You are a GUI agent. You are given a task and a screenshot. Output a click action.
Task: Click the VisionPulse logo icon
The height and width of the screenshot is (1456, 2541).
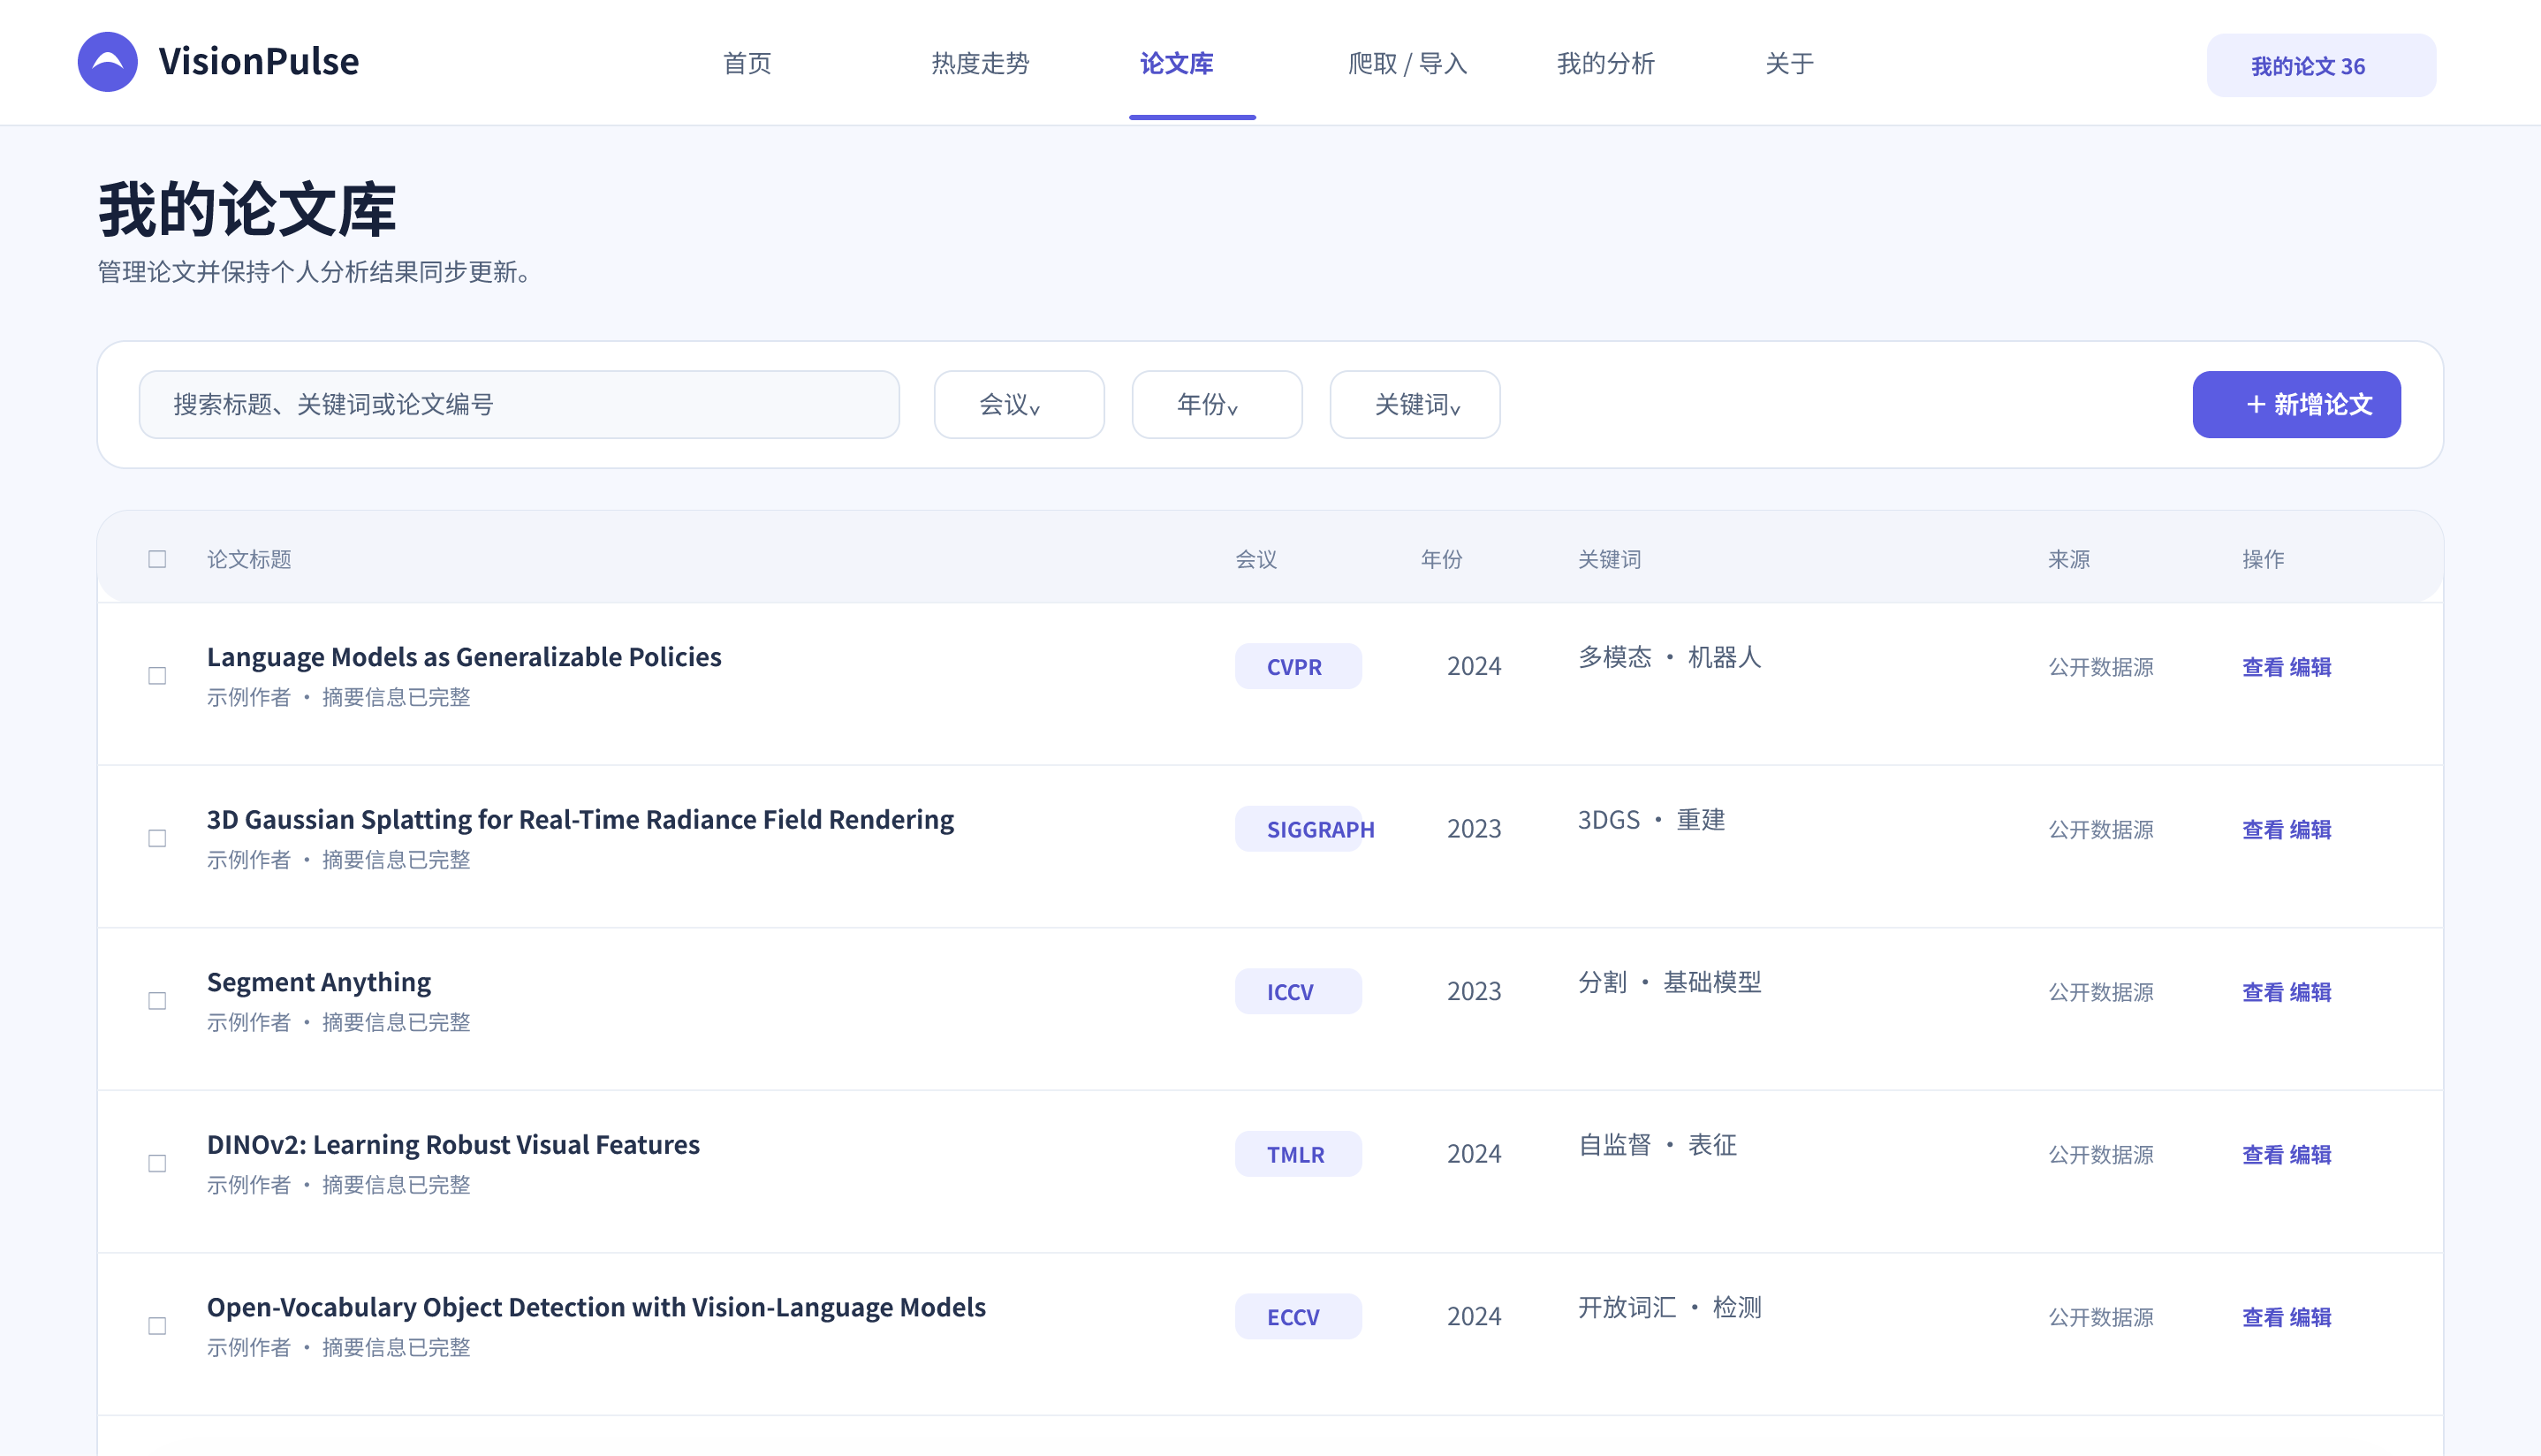tap(108, 62)
